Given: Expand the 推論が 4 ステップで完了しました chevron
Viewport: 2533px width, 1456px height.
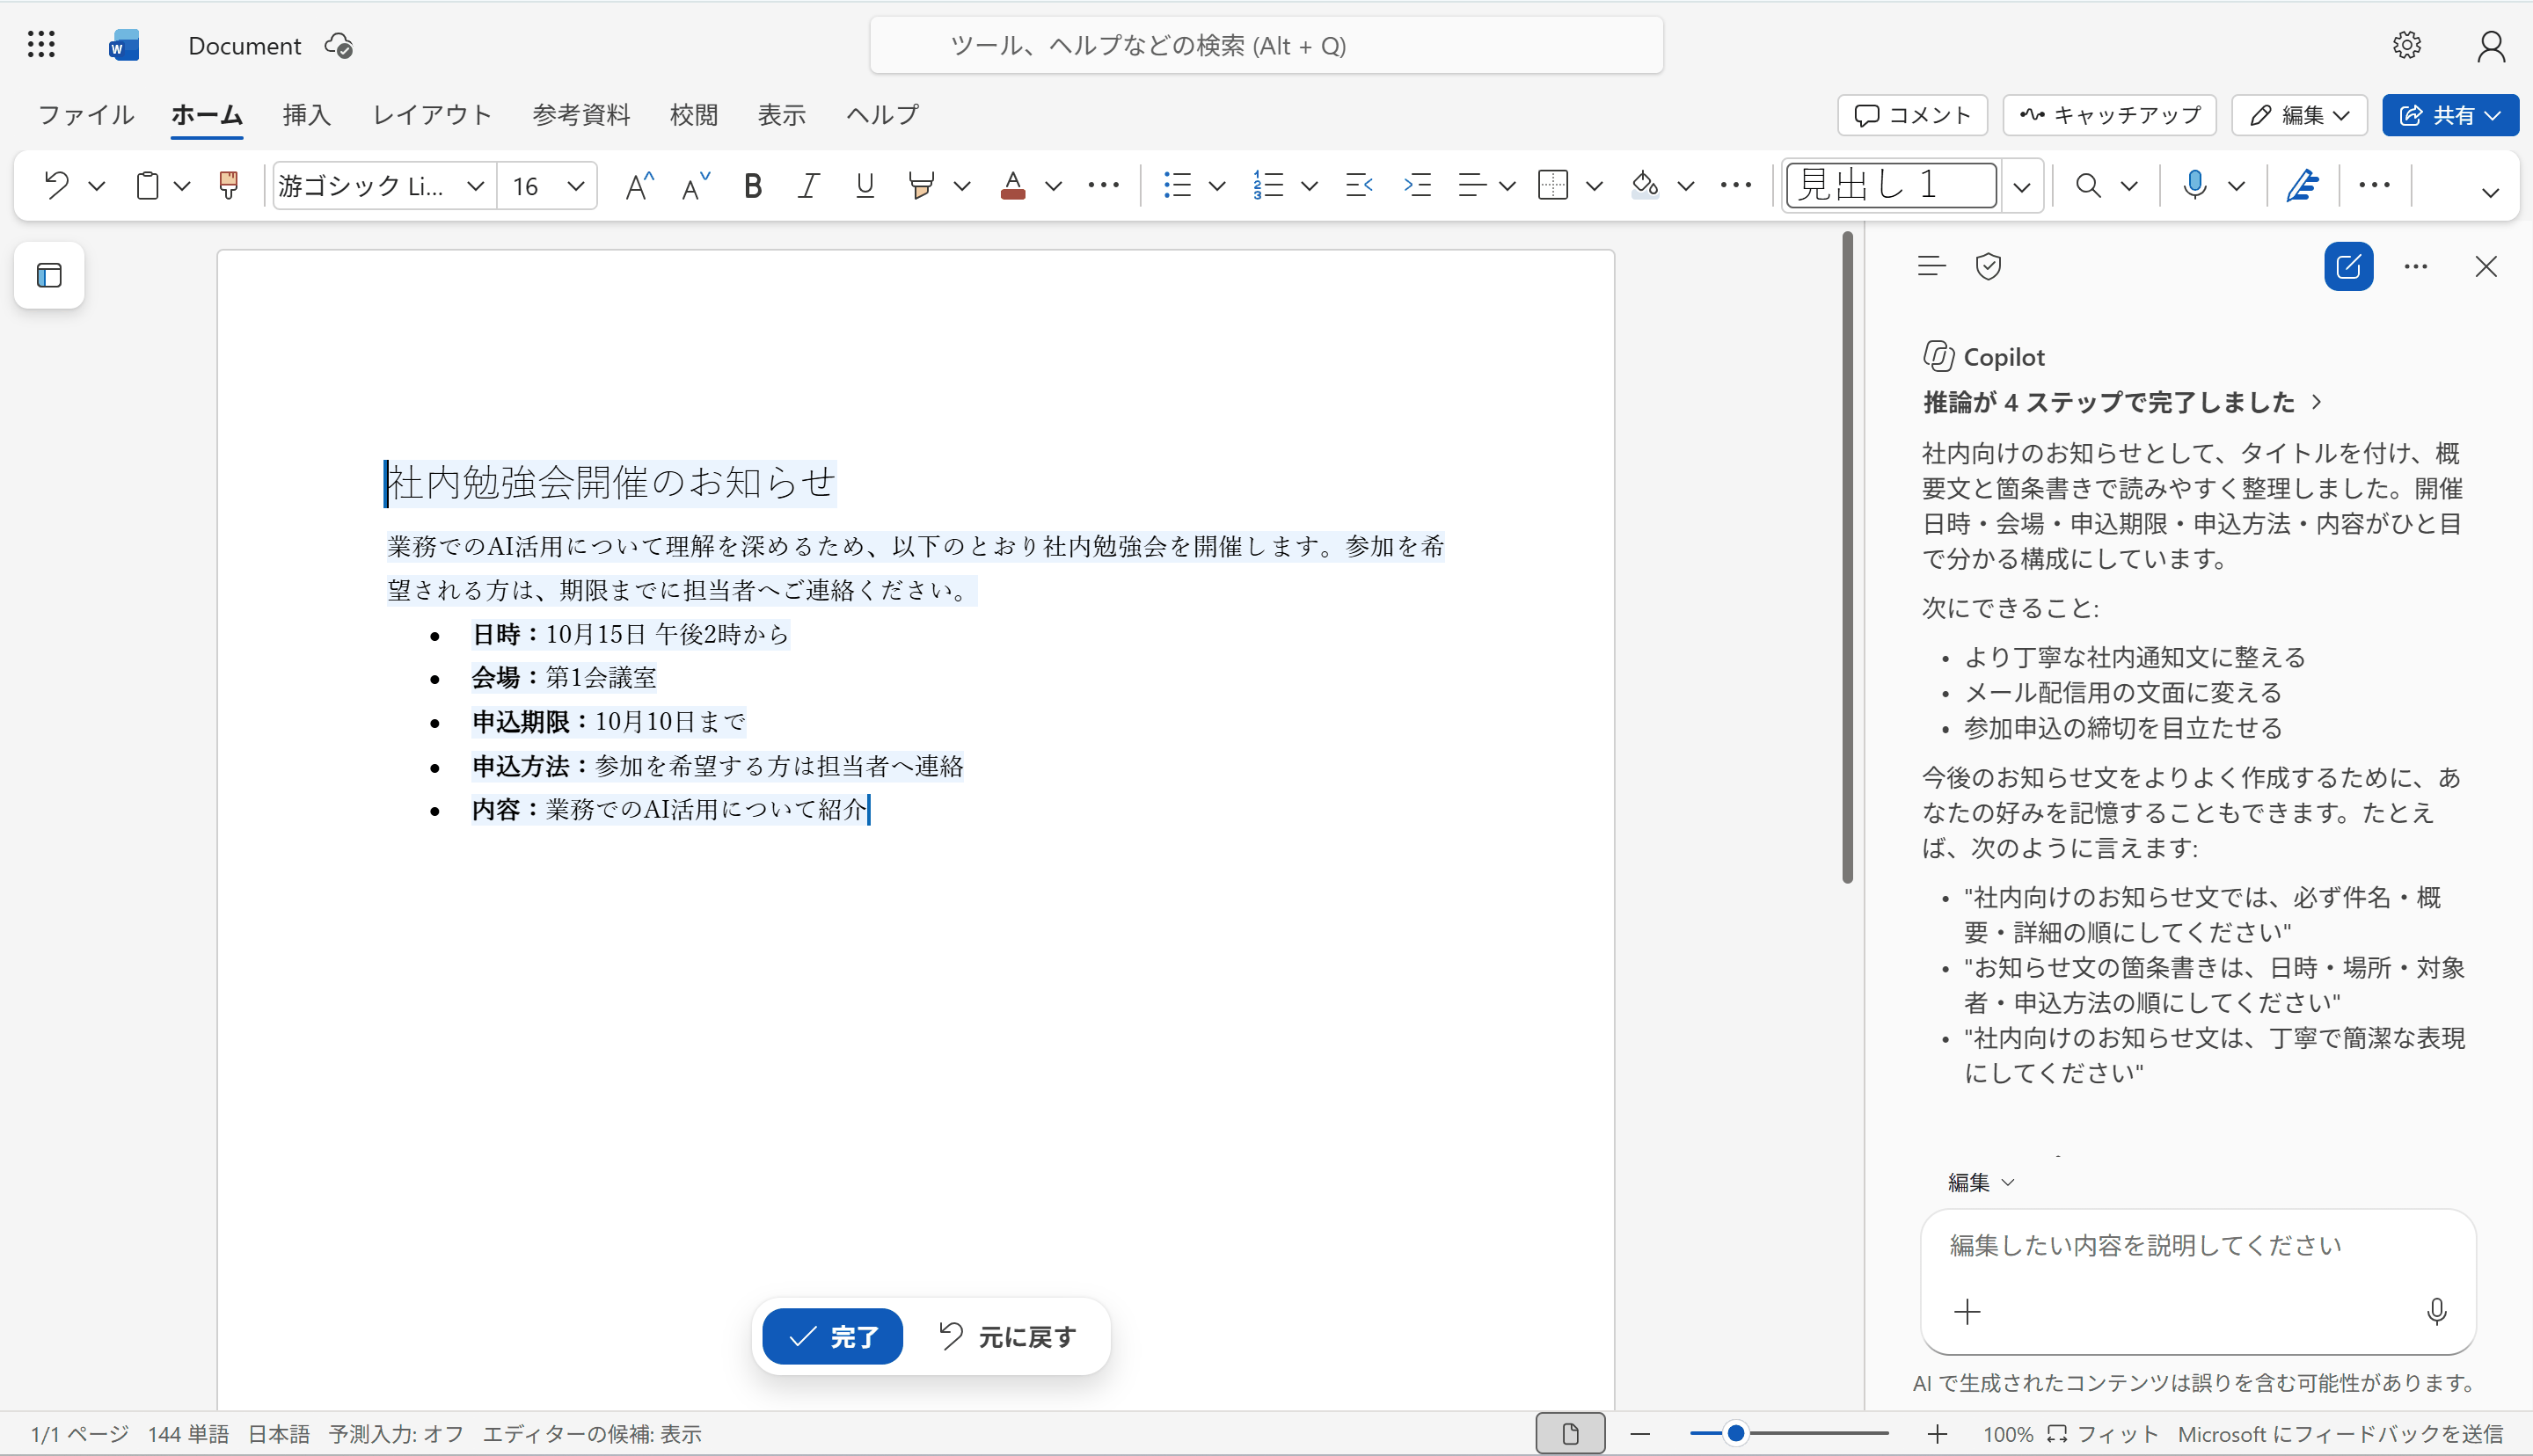Looking at the screenshot, I should [2317, 402].
